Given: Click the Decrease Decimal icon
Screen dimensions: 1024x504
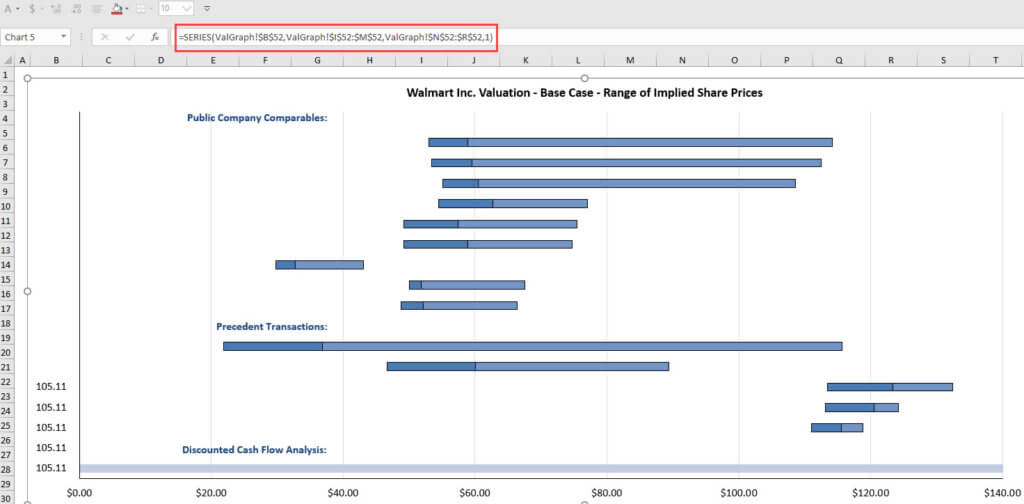Looking at the screenshot, I should pyautogui.click(x=77, y=8).
